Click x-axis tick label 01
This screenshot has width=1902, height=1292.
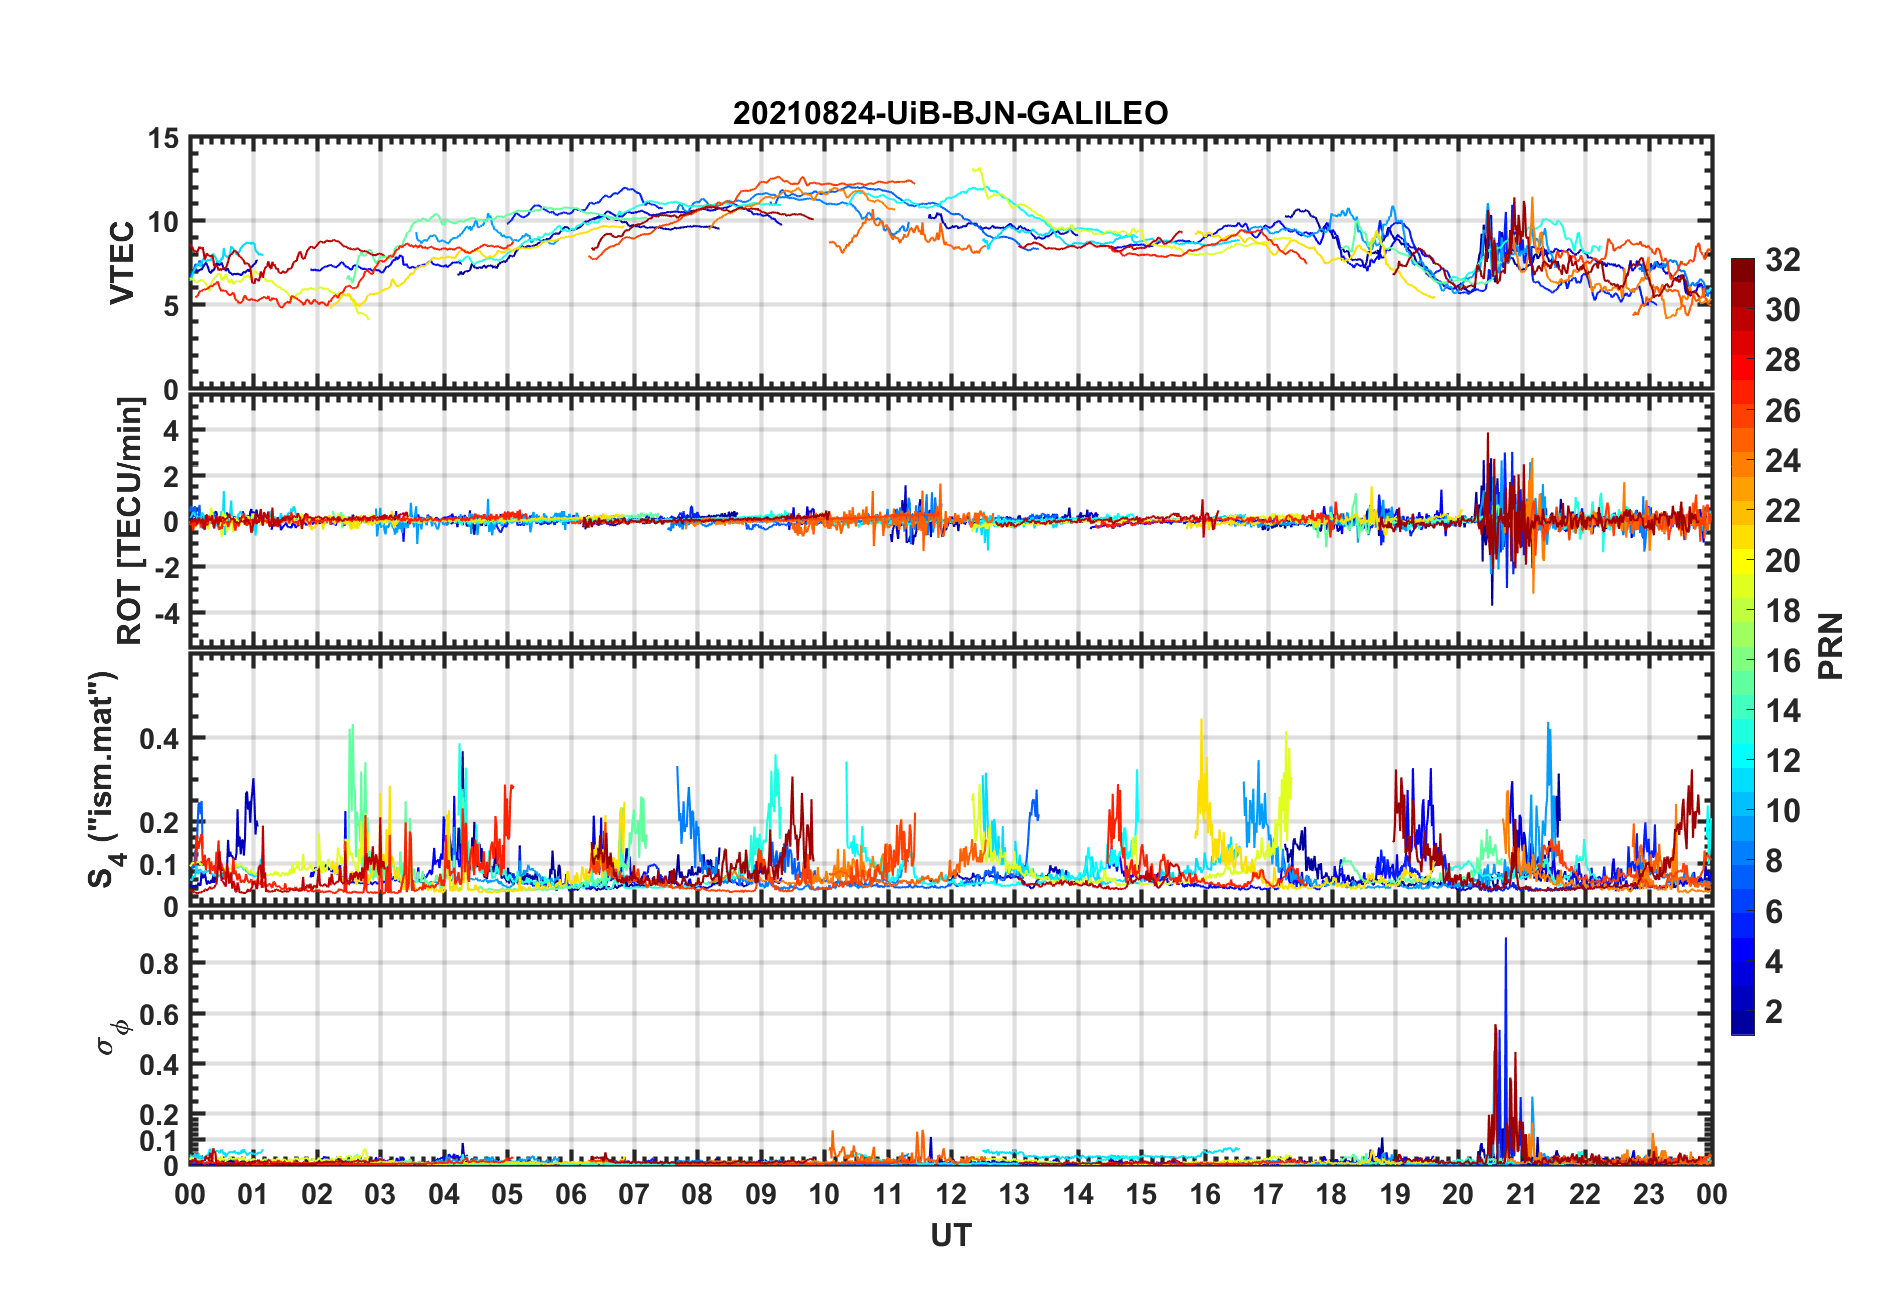pyautogui.click(x=253, y=1194)
